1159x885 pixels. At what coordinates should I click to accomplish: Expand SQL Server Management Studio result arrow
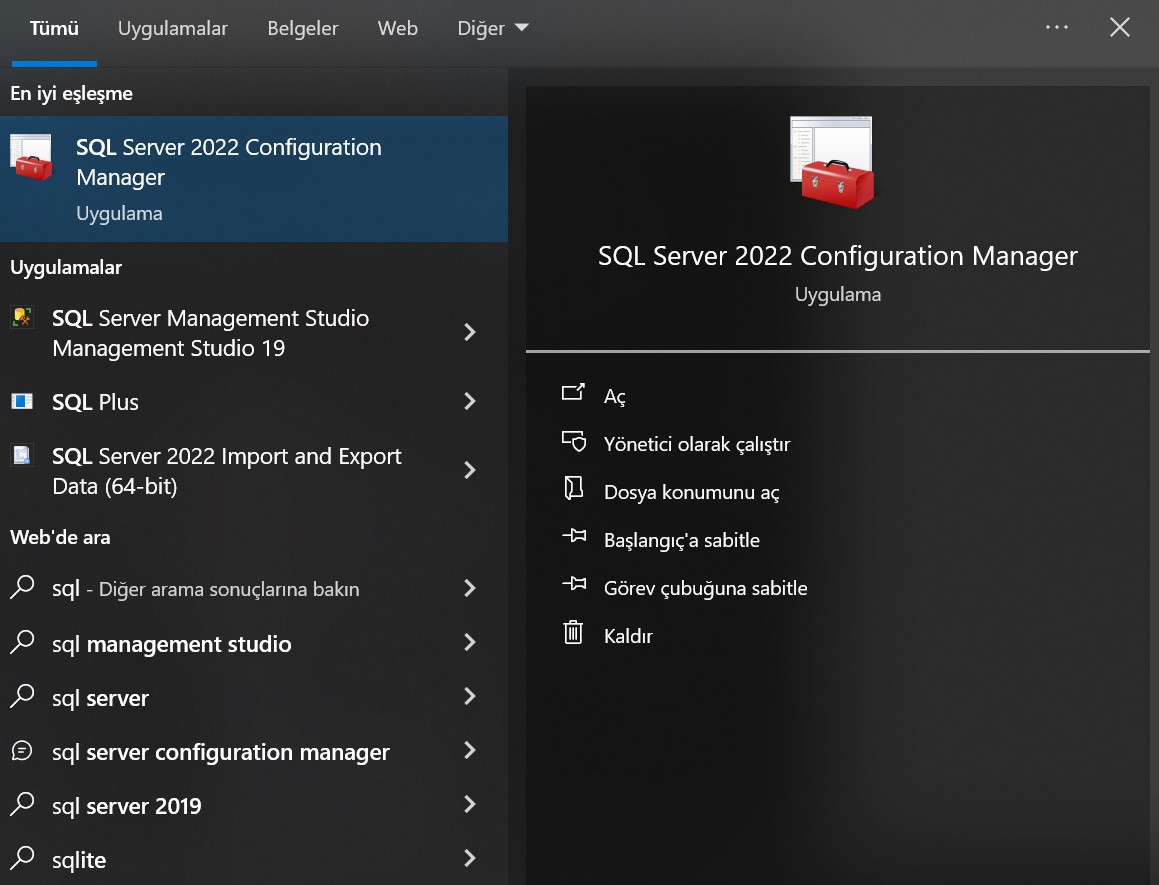[x=470, y=333]
